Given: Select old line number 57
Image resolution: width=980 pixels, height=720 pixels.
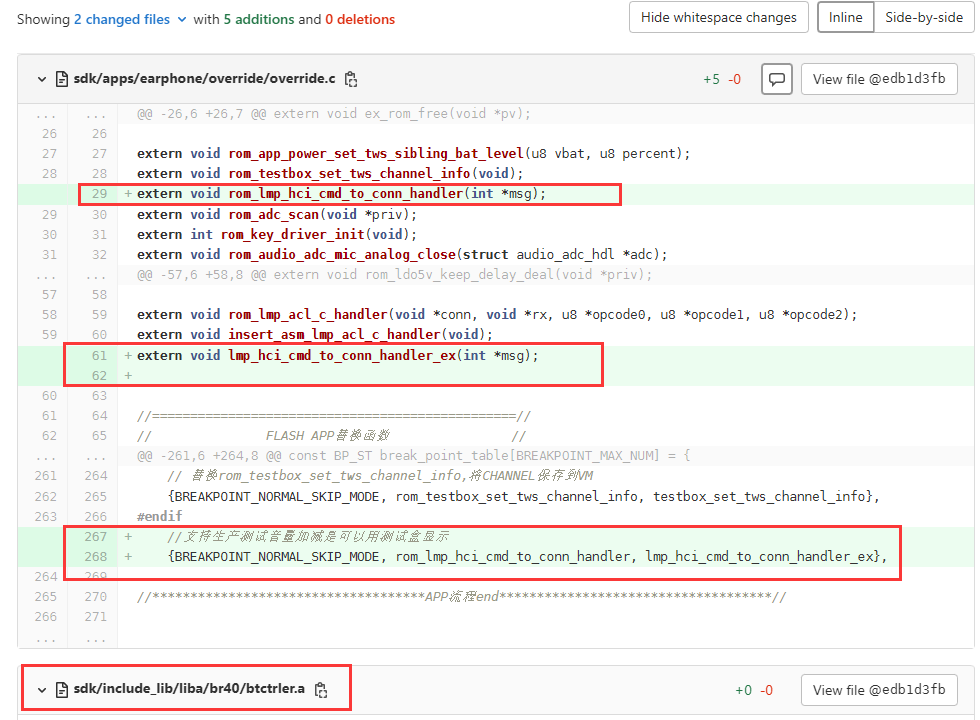Looking at the screenshot, I should tap(49, 295).
